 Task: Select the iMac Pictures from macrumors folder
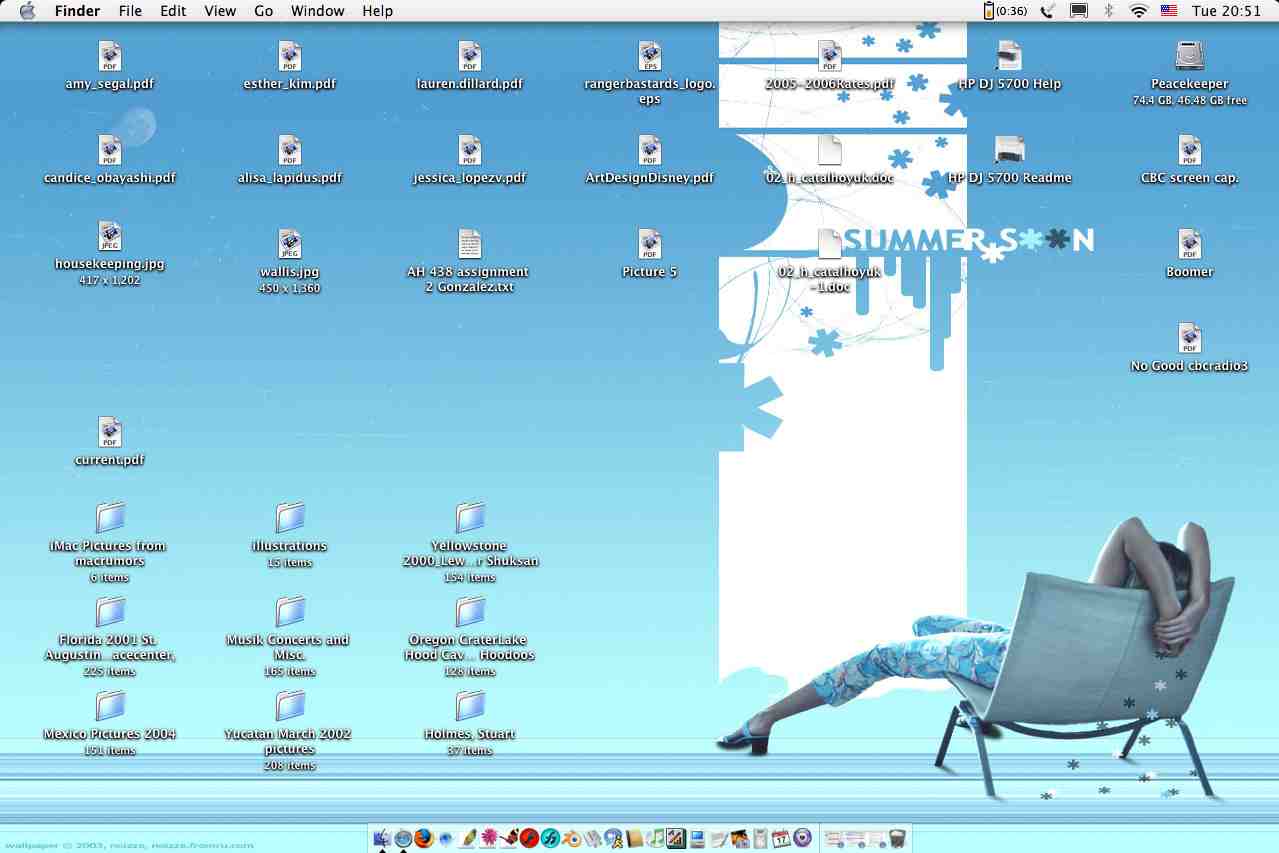click(110, 518)
